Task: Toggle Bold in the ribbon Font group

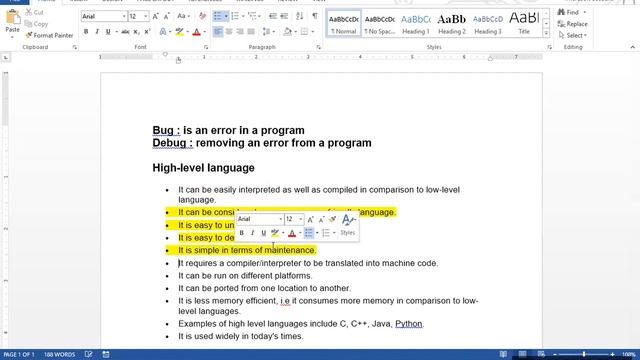Action: pos(86,31)
